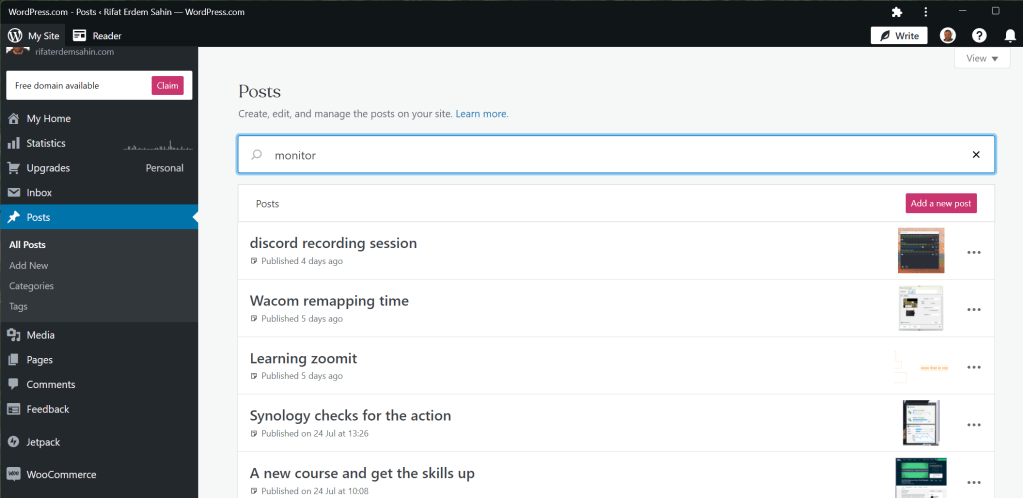The height and width of the screenshot is (498, 1023).
Task: Select Posts in the sidebar
Action: [99, 217]
